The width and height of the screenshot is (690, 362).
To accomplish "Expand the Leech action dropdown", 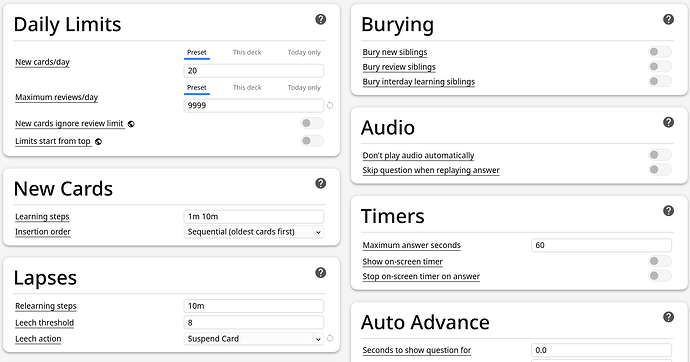I will click(253, 339).
